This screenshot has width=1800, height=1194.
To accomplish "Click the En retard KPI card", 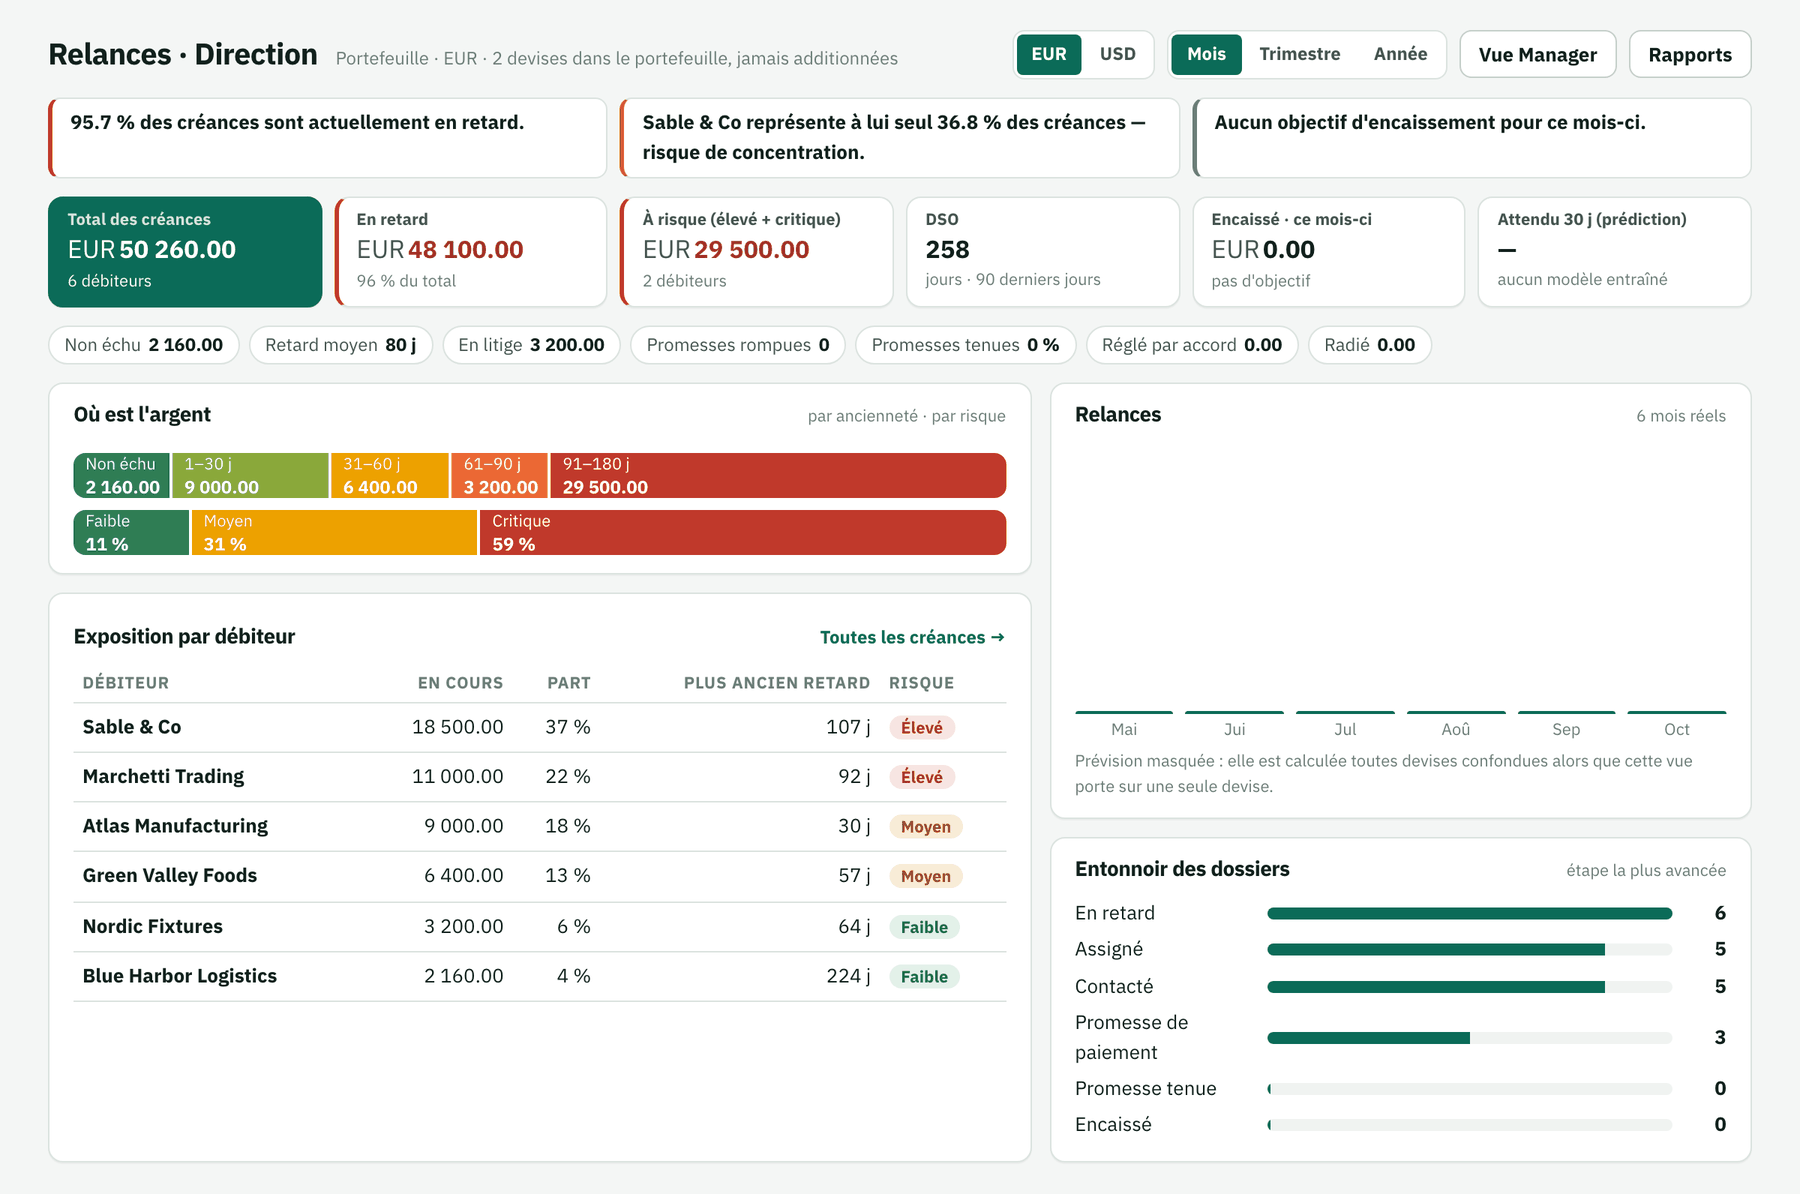I will (471, 251).
